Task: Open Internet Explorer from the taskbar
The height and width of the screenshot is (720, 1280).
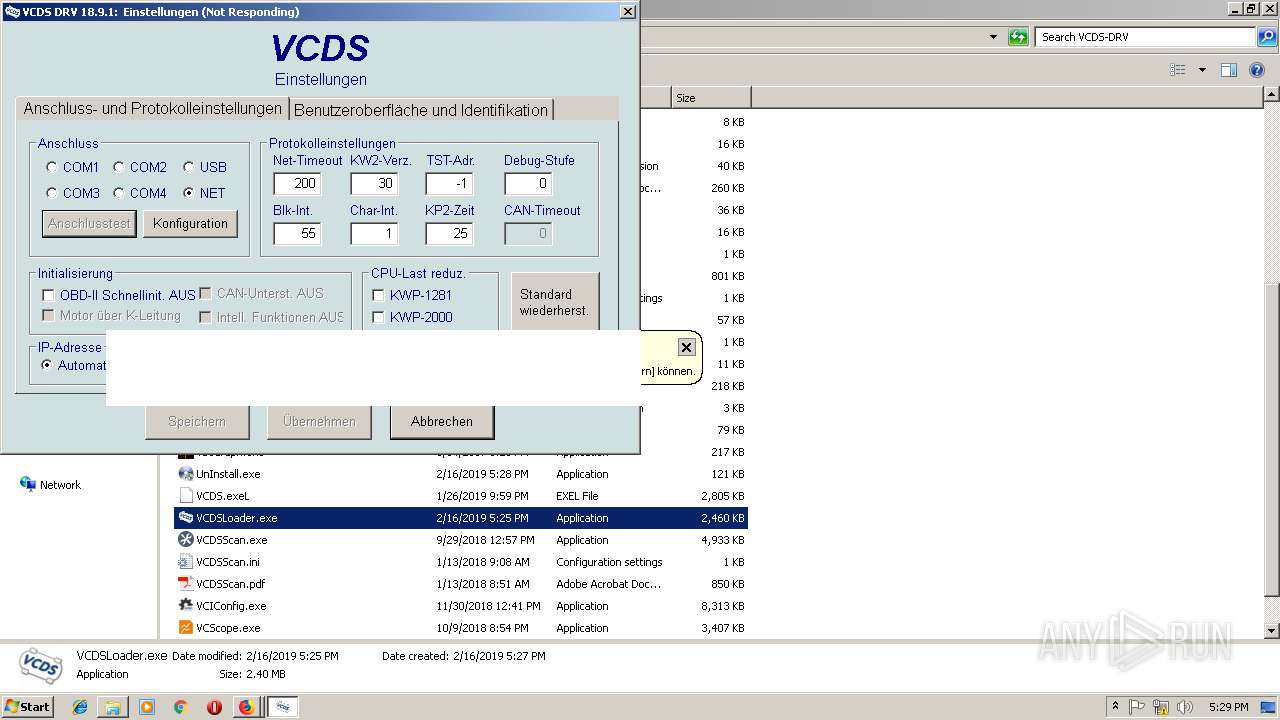Action: click(80, 707)
